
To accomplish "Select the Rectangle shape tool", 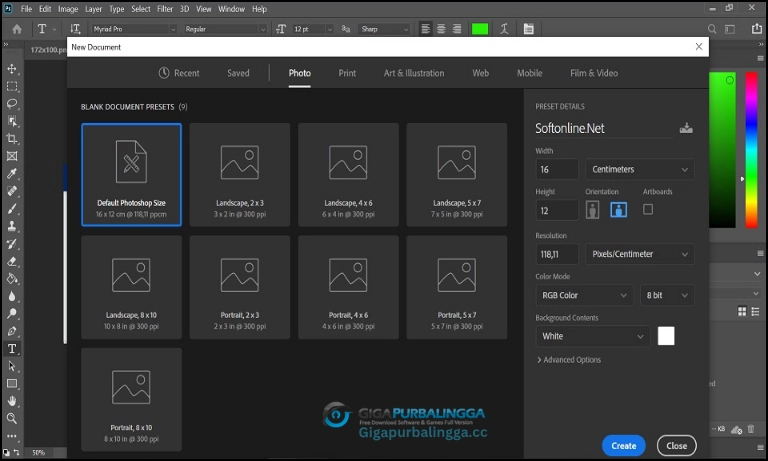I will 12,384.
